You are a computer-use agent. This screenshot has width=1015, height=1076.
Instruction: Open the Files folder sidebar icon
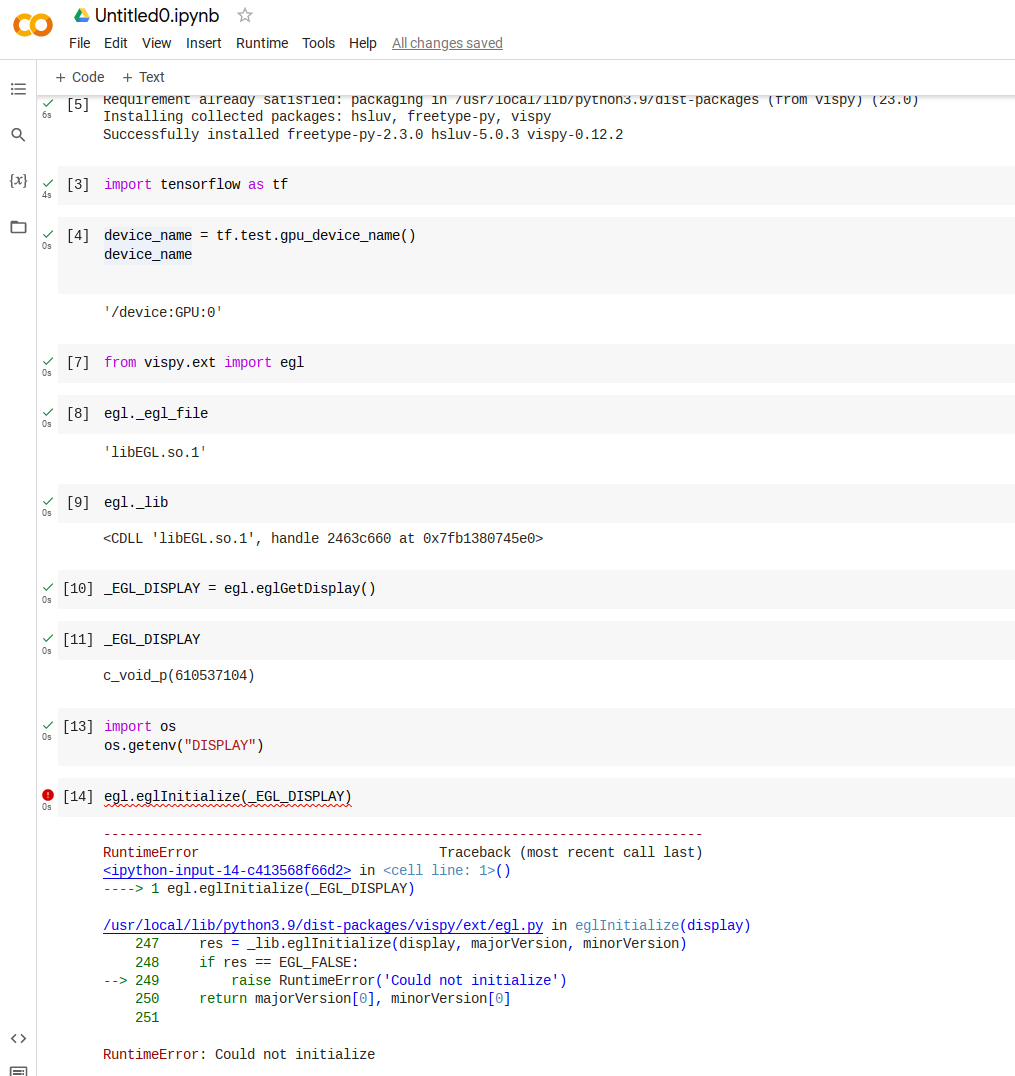[19, 227]
